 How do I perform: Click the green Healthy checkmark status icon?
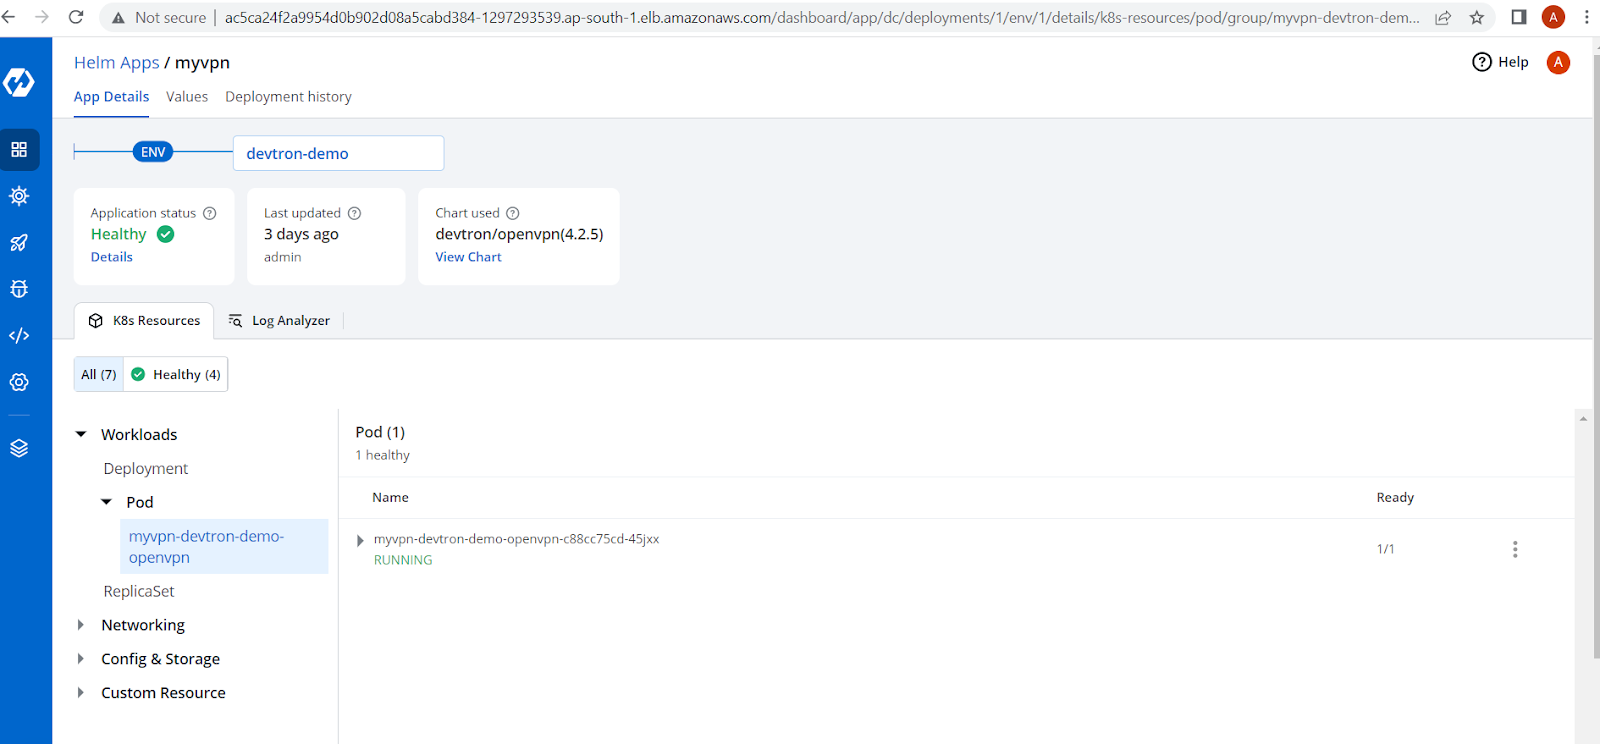coord(166,234)
